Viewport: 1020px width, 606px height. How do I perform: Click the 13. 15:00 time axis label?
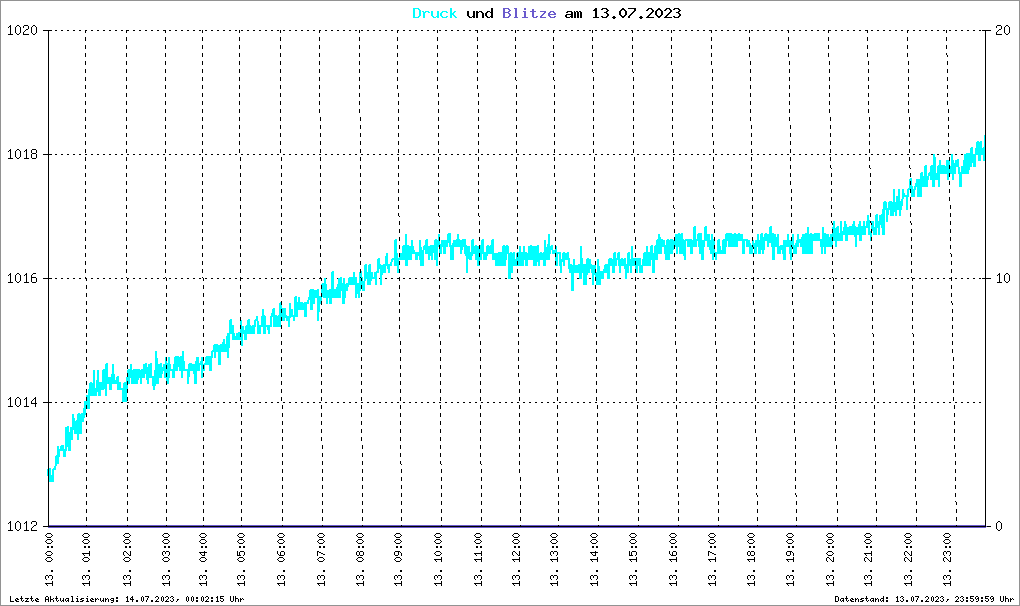click(x=634, y=560)
